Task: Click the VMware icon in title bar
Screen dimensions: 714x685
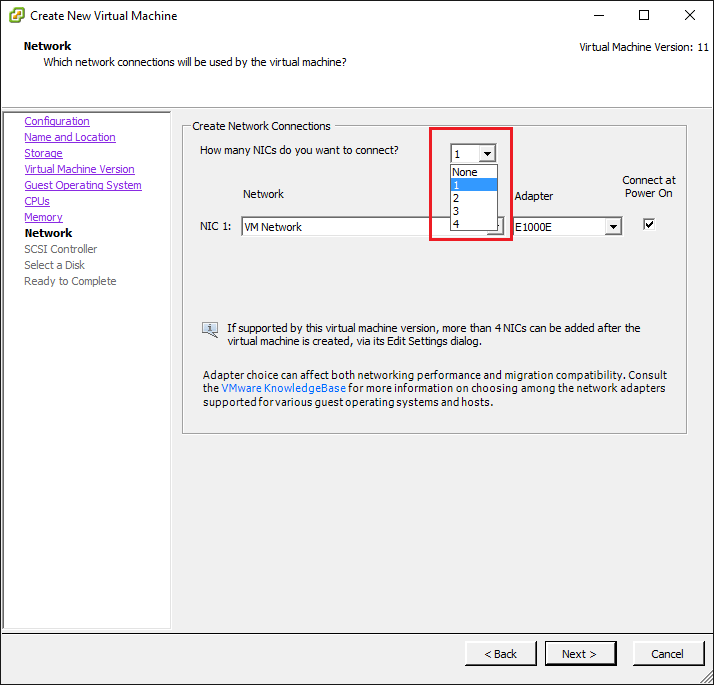Action: pyautogui.click(x=16, y=16)
